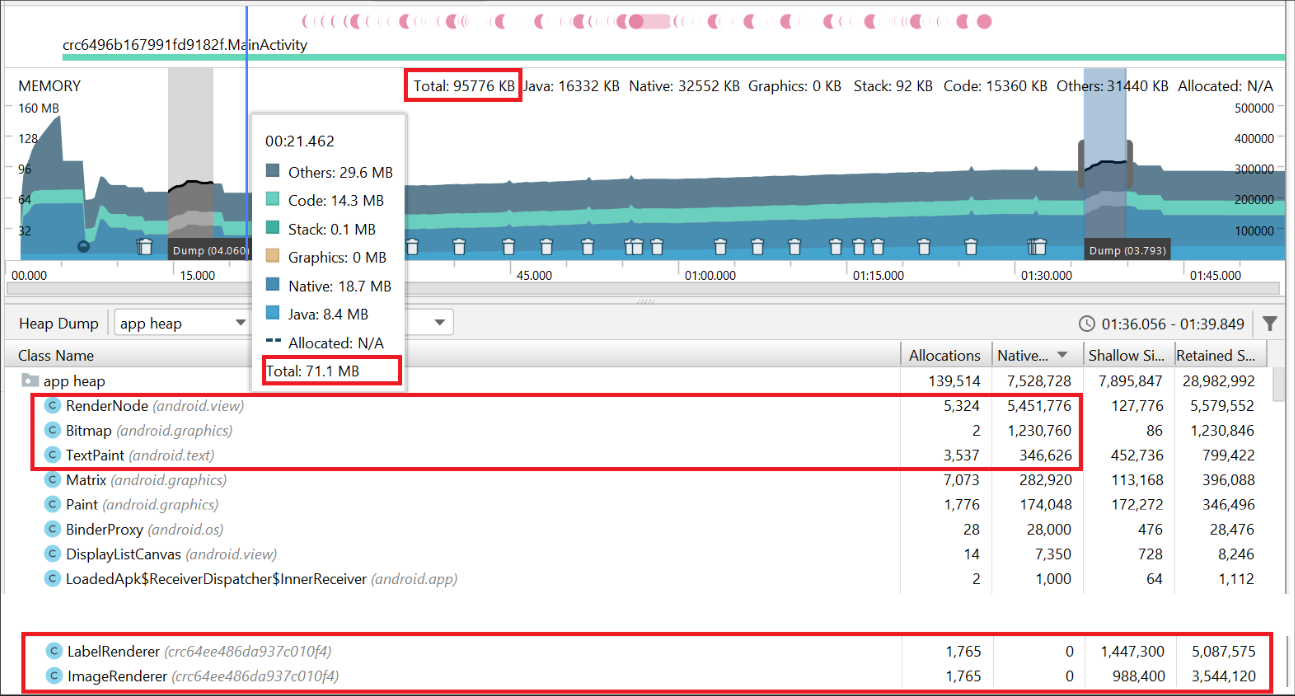Click the Retained Size column header
The image size is (1295, 696).
(1216, 354)
